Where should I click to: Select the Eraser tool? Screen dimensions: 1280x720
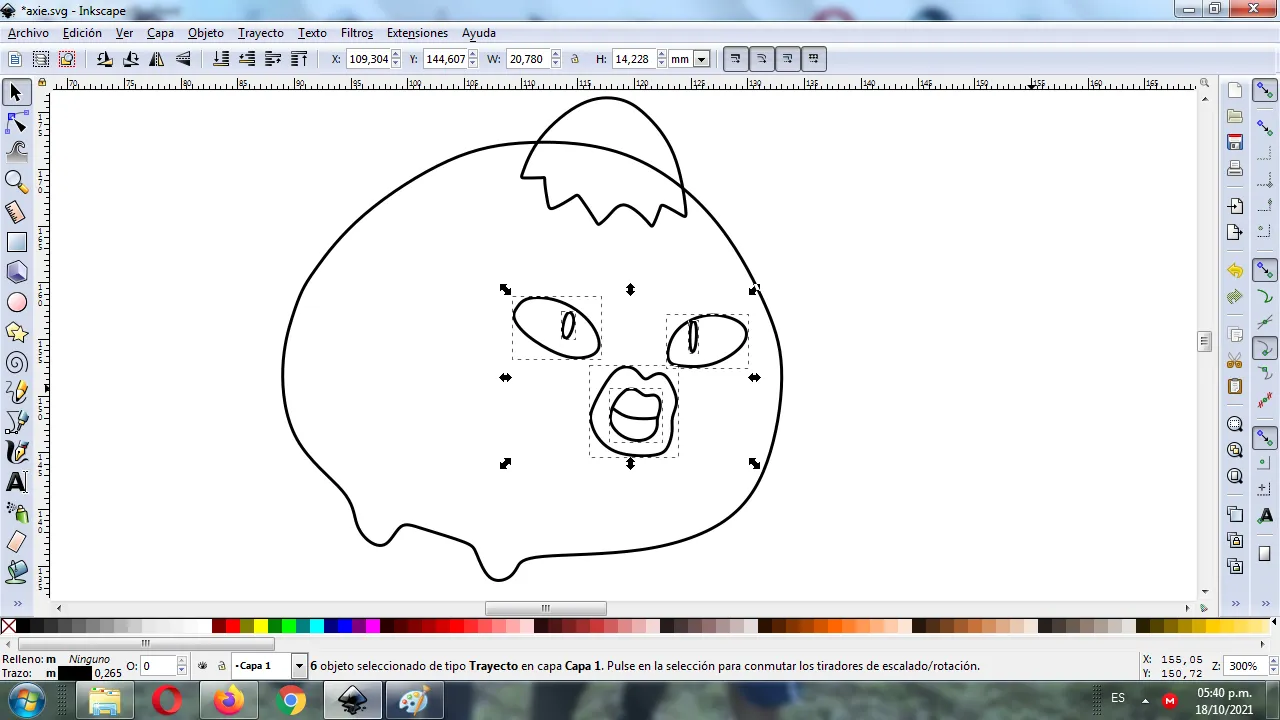tap(16, 542)
